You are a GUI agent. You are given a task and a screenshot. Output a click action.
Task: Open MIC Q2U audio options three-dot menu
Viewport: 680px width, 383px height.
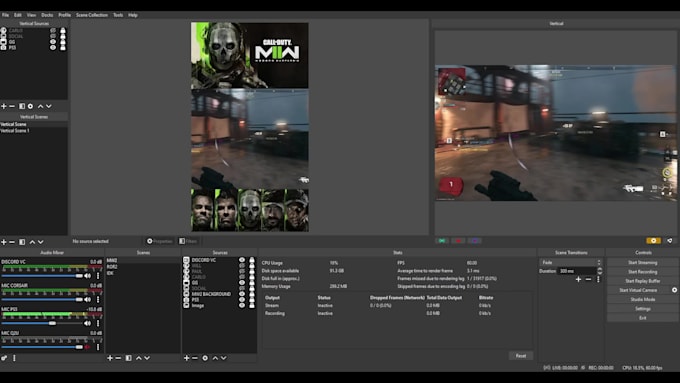click(x=98, y=347)
